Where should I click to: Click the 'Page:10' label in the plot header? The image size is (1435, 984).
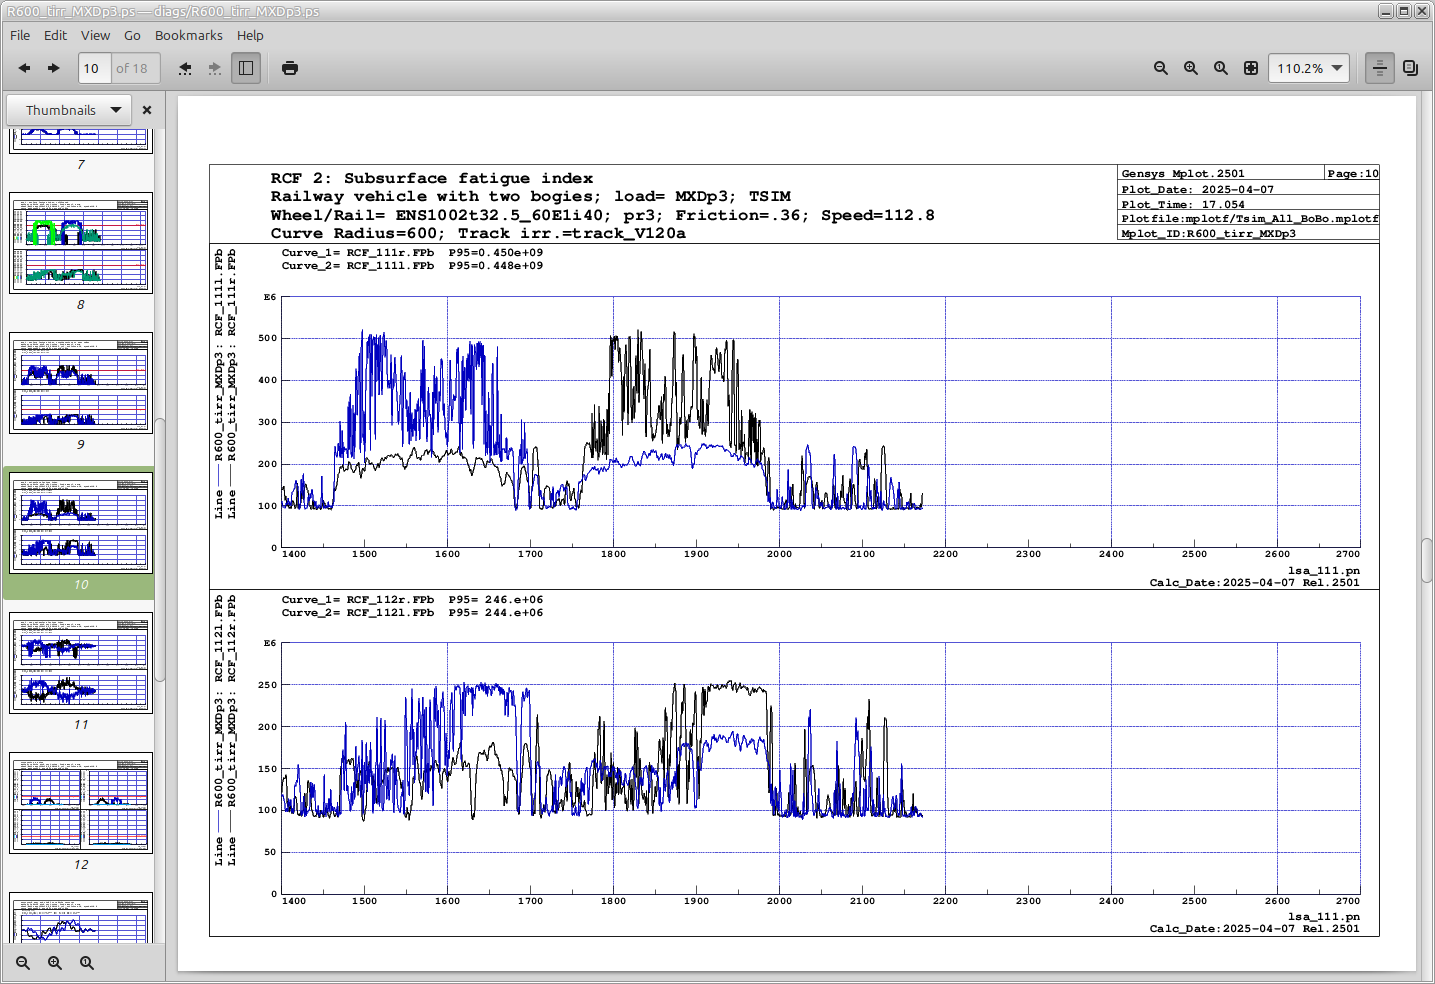click(1353, 173)
